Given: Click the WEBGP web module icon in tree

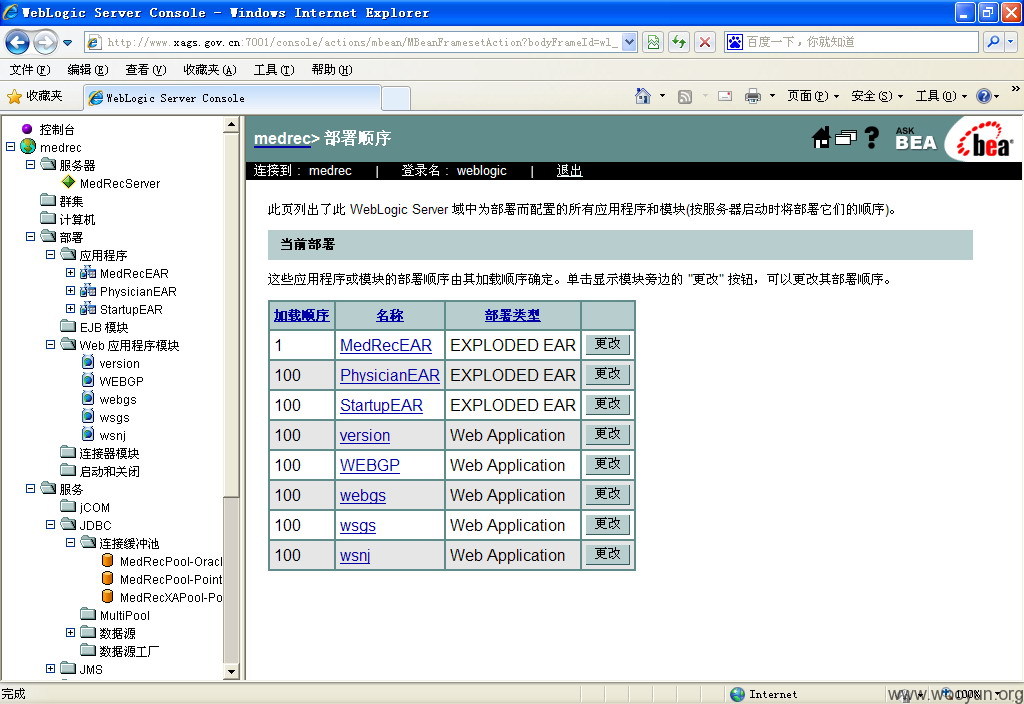Looking at the screenshot, I should click(x=88, y=380).
